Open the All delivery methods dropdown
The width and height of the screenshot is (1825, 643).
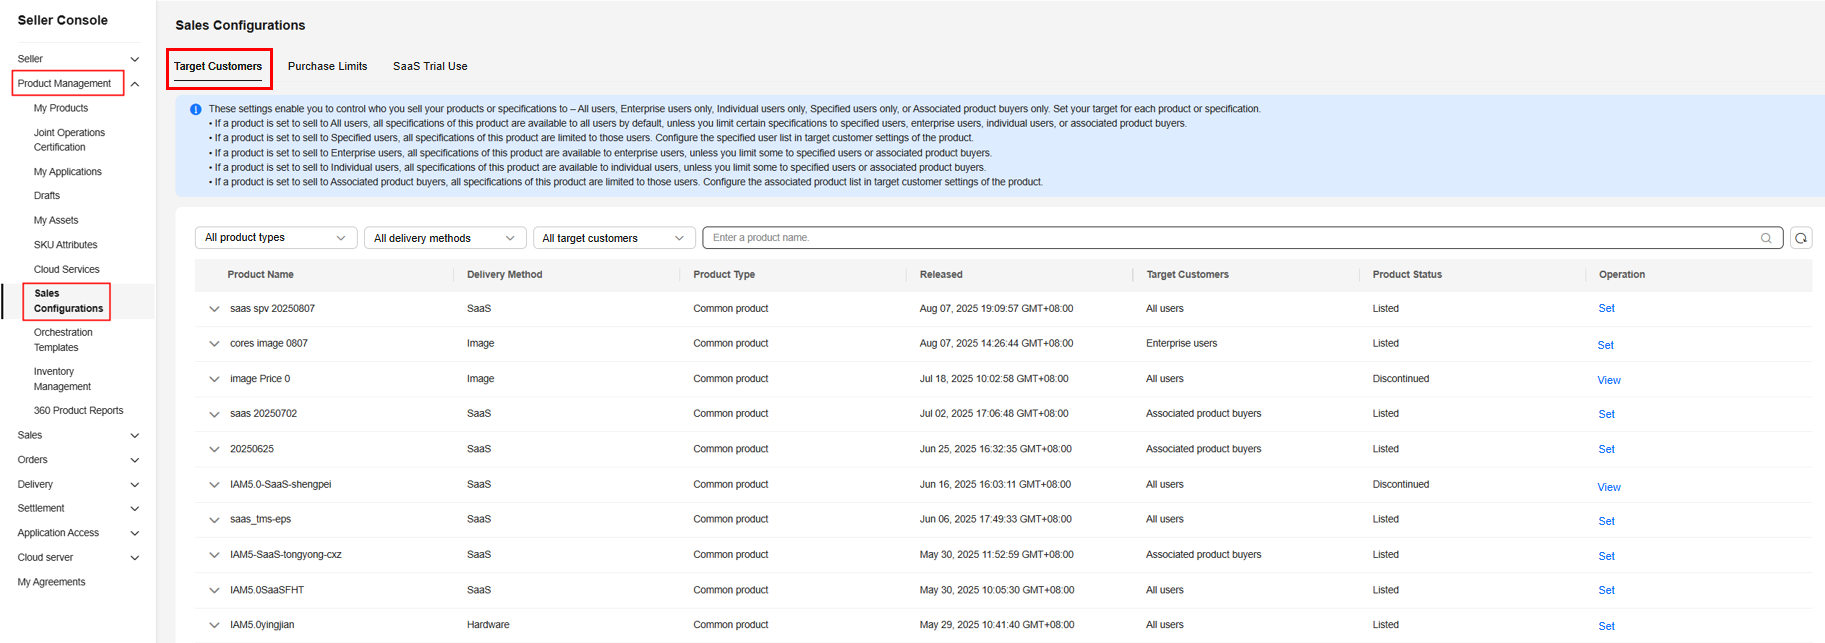[444, 238]
